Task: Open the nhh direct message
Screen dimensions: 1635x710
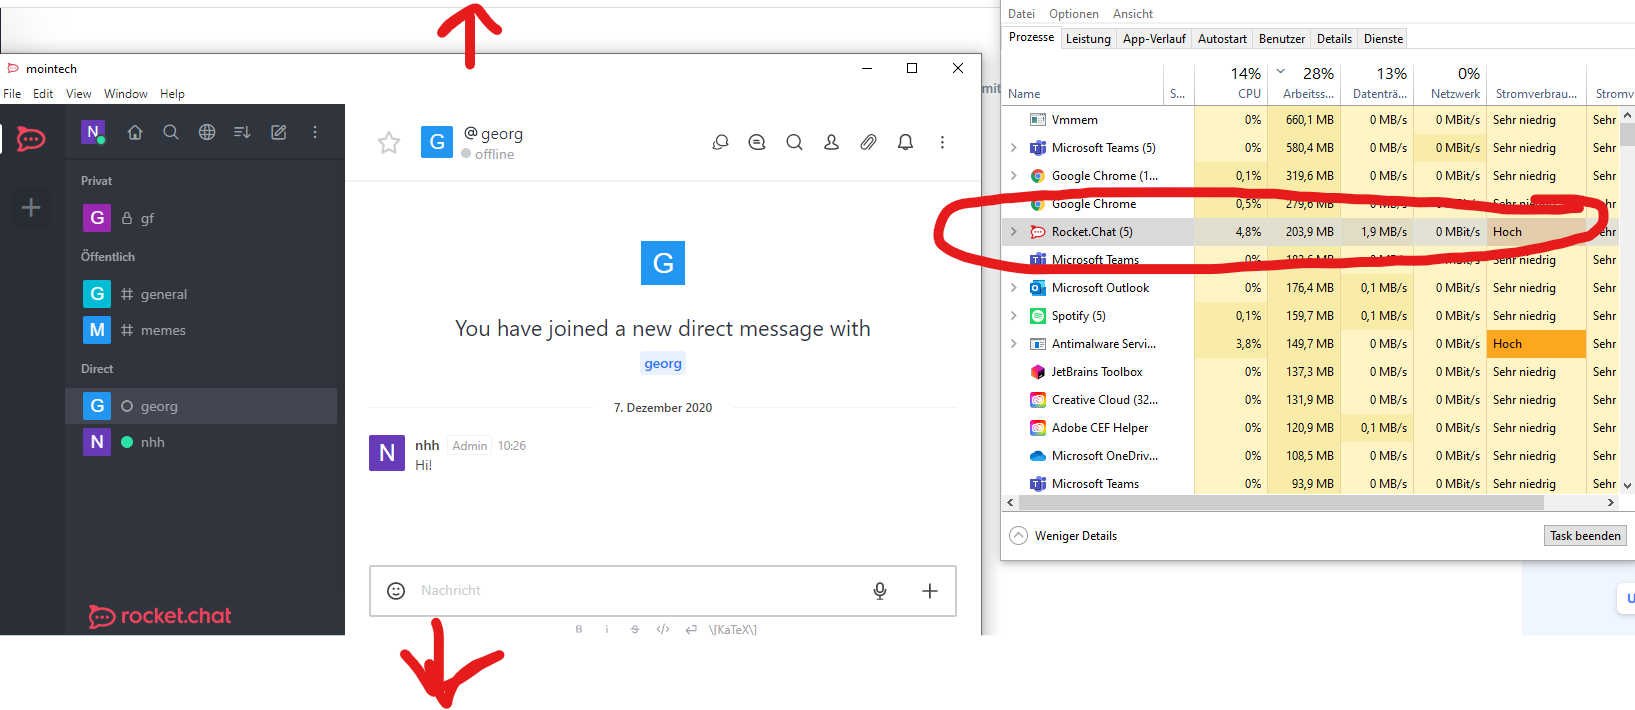Action: click(x=201, y=442)
